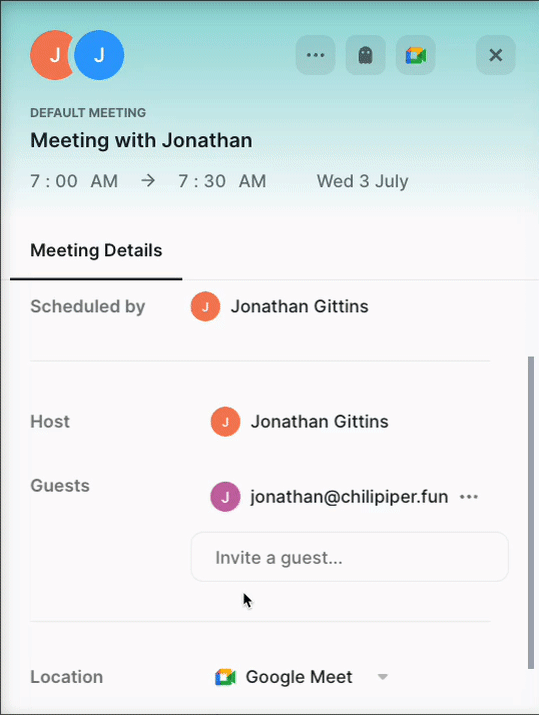Click the Invite a guest input field
The height and width of the screenshot is (715, 539).
(349, 557)
